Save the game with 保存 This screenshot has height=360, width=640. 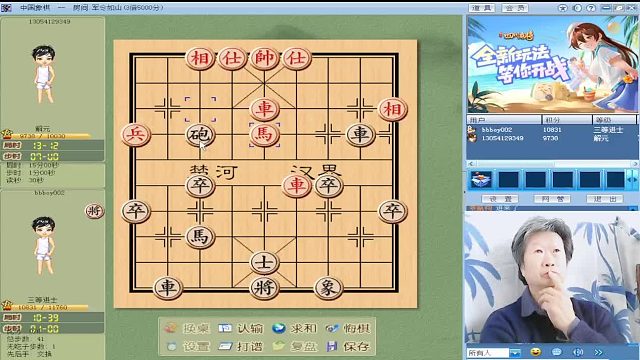click(x=348, y=346)
